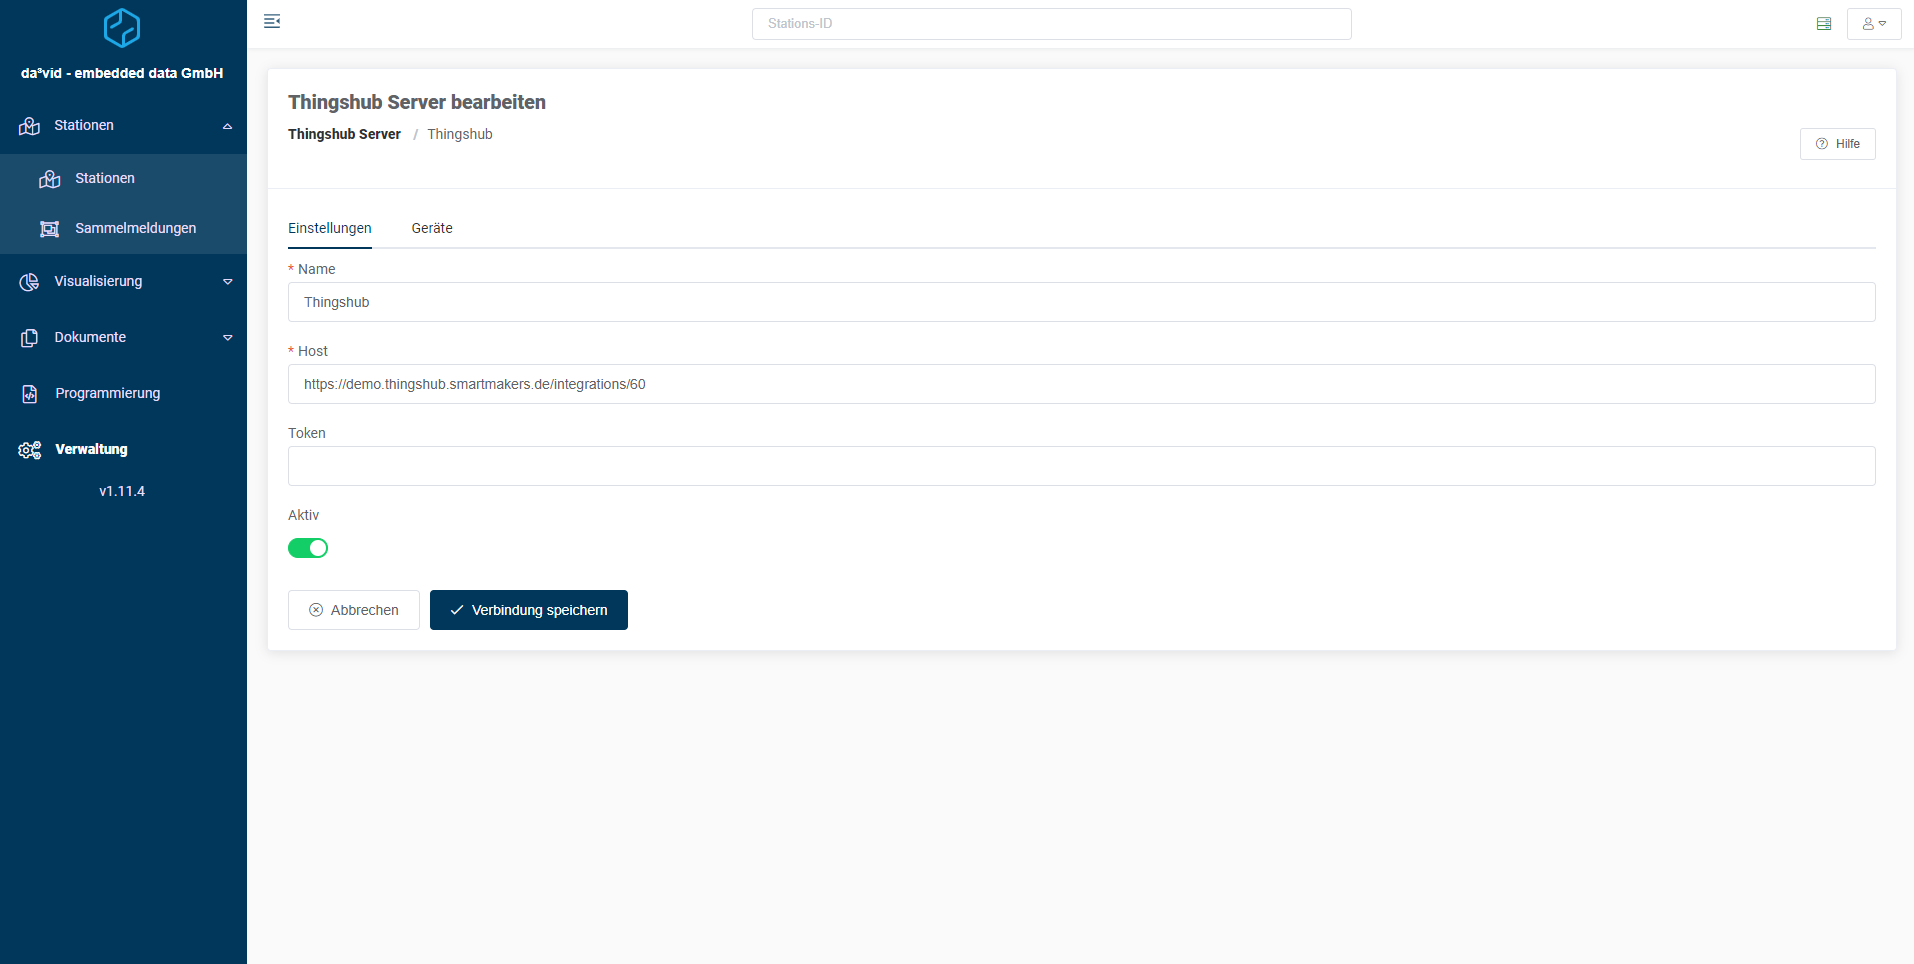Viewport: 1914px width, 964px height.
Task: Click the Sammelmeldungen icon in sidebar
Action: coord(49,229)
